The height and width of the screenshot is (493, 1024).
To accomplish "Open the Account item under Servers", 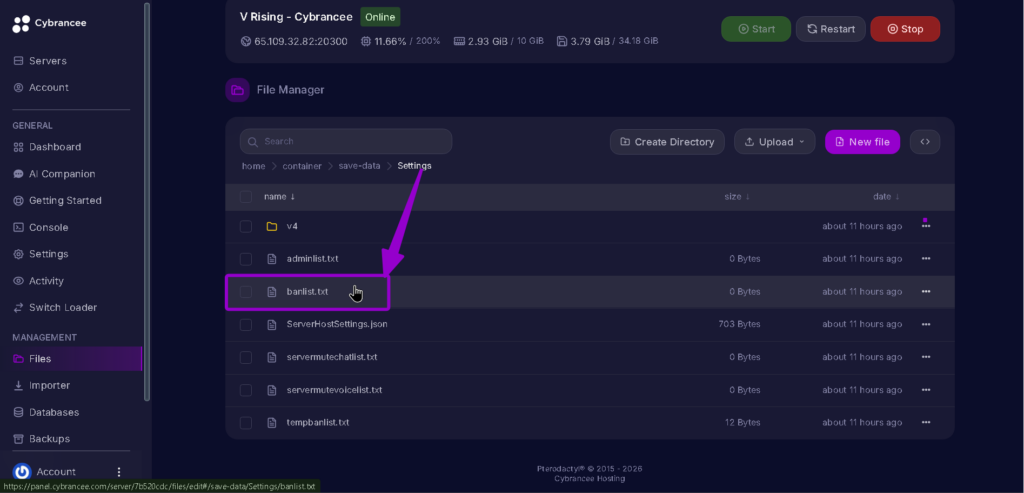I will tap(41, 87).
